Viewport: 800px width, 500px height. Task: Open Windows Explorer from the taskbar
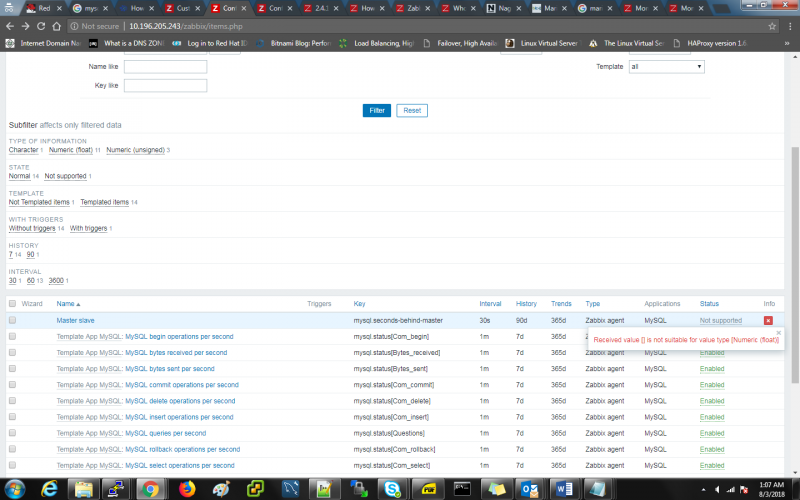pyautogui.click(x=83, y=489)
